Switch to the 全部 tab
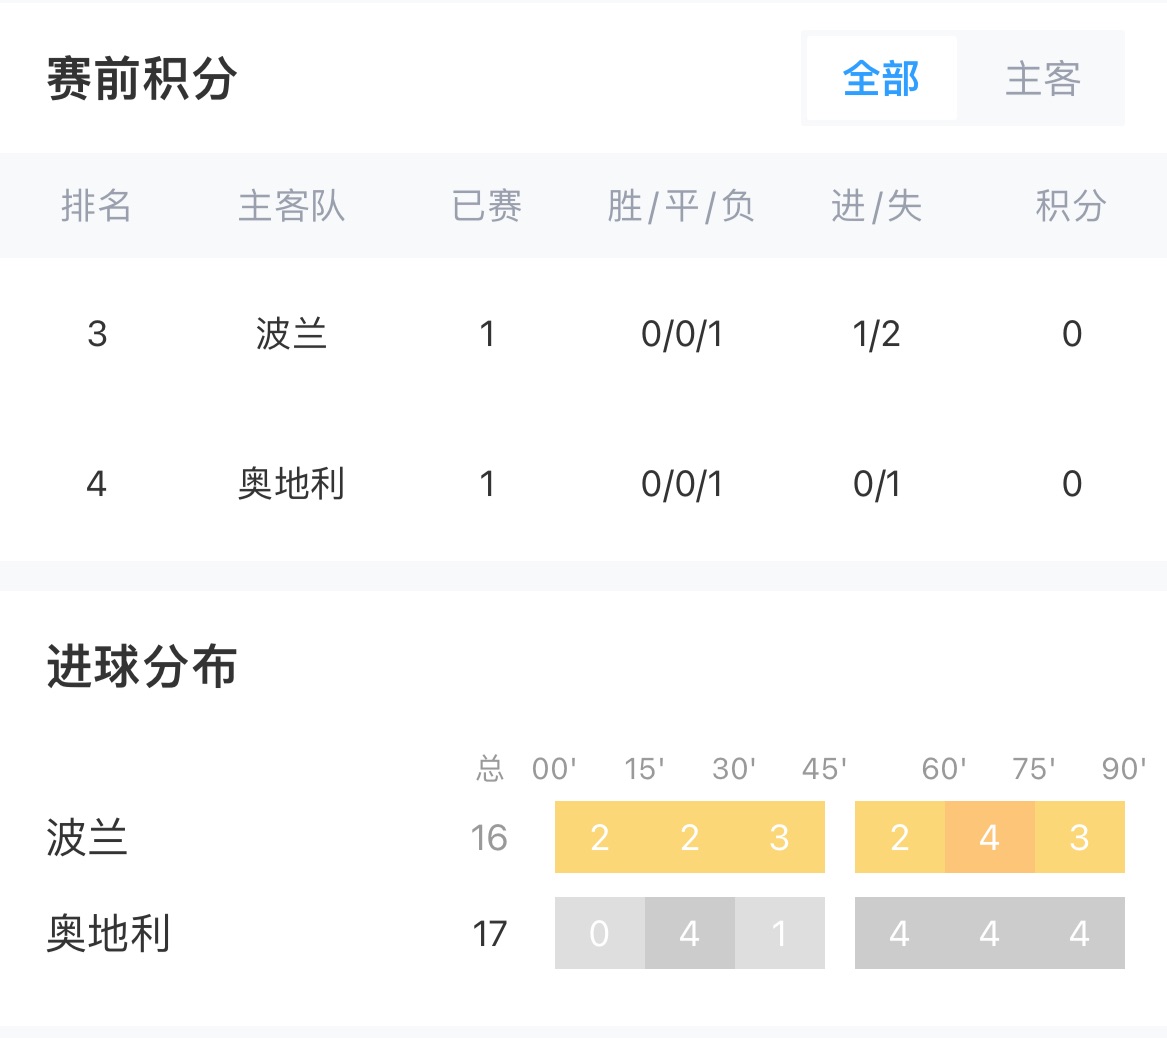This screenshot has height=1038, width=1167. [x=881, y=78]
